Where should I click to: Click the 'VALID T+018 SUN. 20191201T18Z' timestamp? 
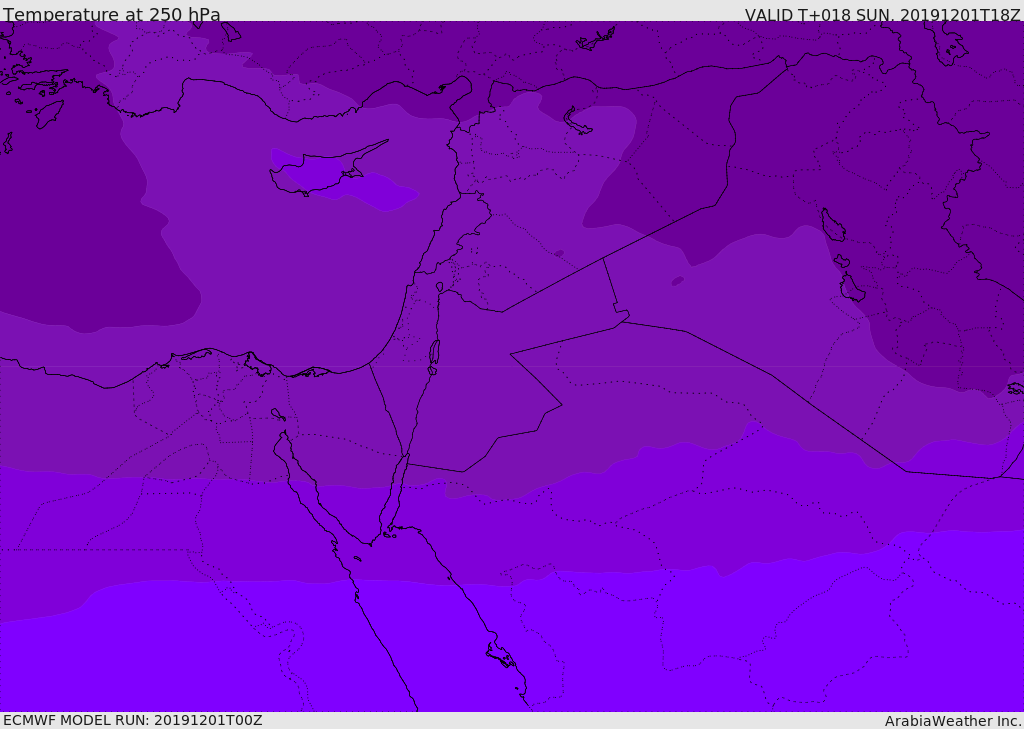click(883, 15)
